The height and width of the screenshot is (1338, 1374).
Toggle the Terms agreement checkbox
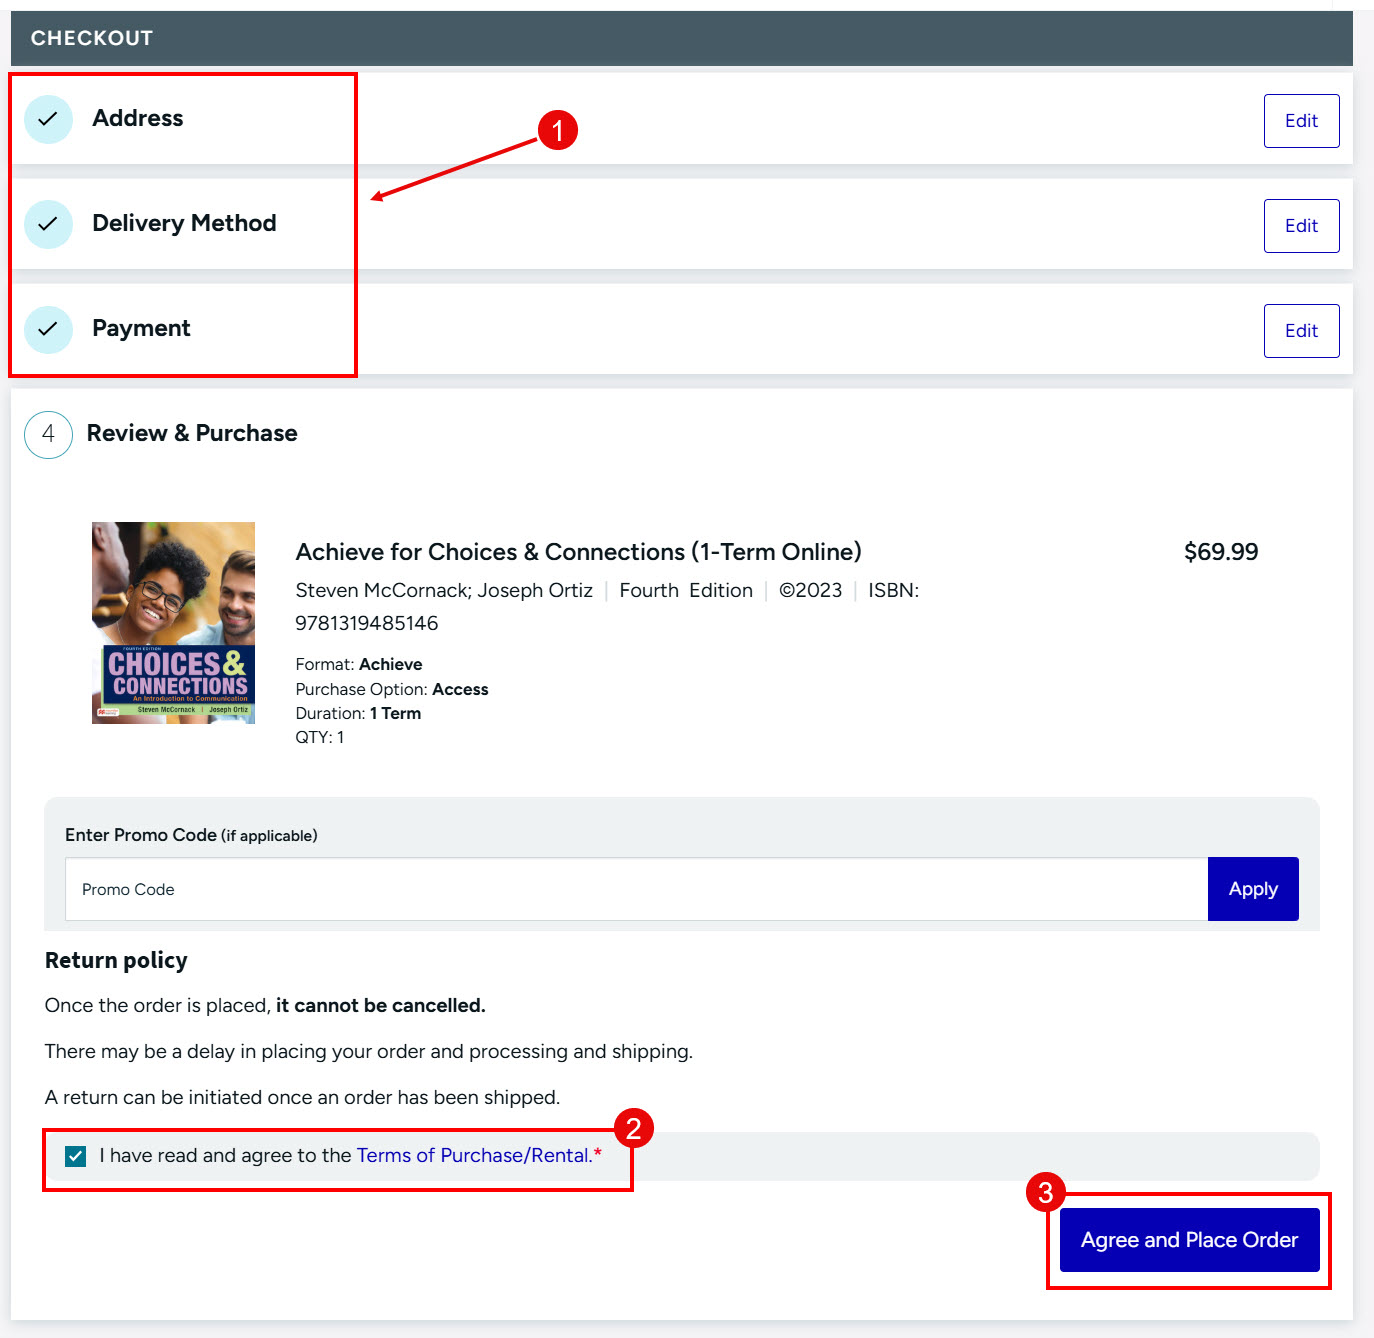coord(75,1156)
